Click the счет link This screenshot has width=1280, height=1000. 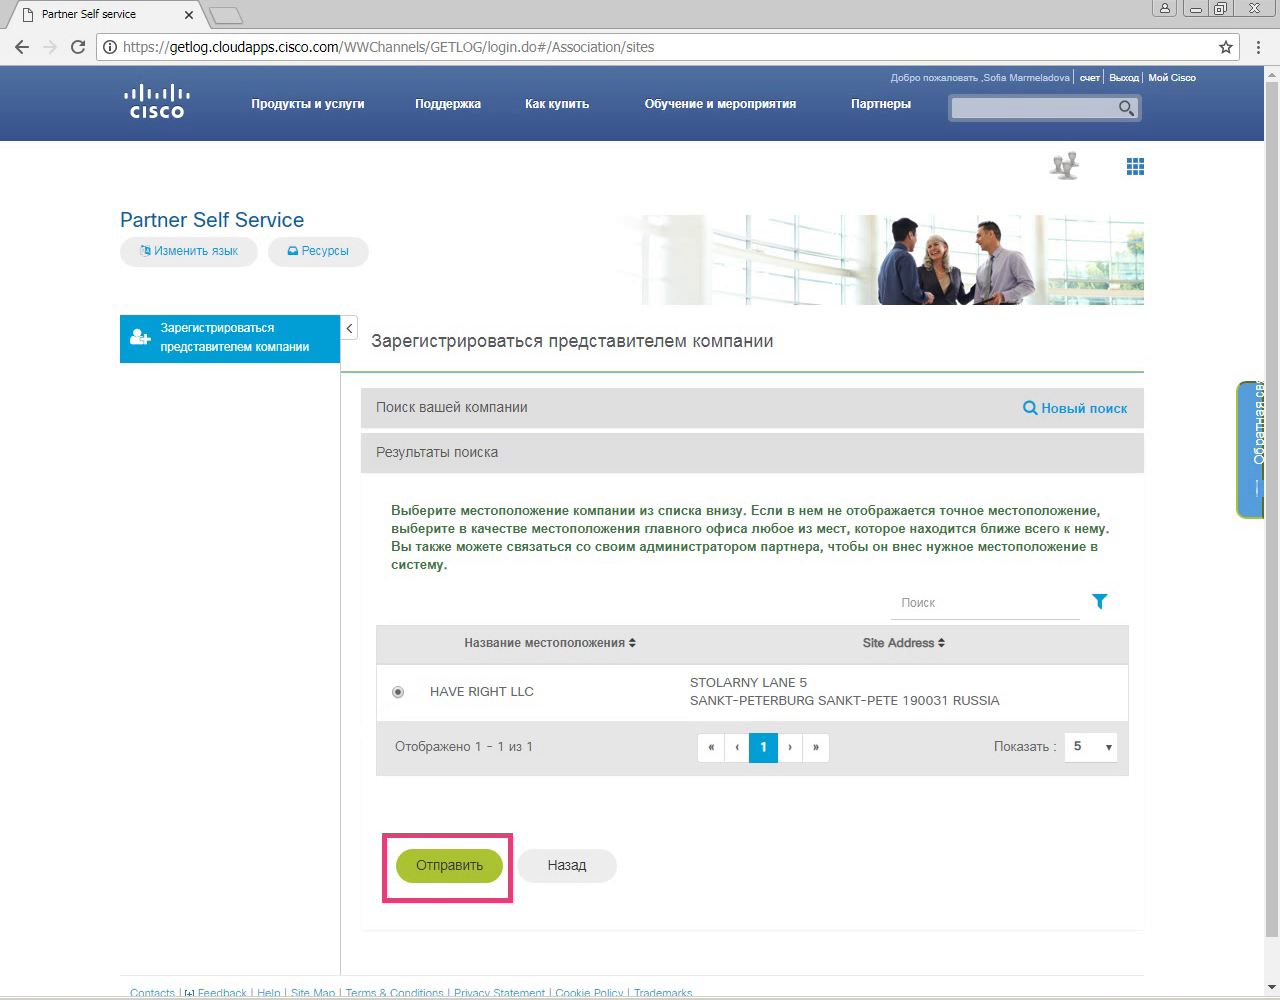pos(1090,77)
